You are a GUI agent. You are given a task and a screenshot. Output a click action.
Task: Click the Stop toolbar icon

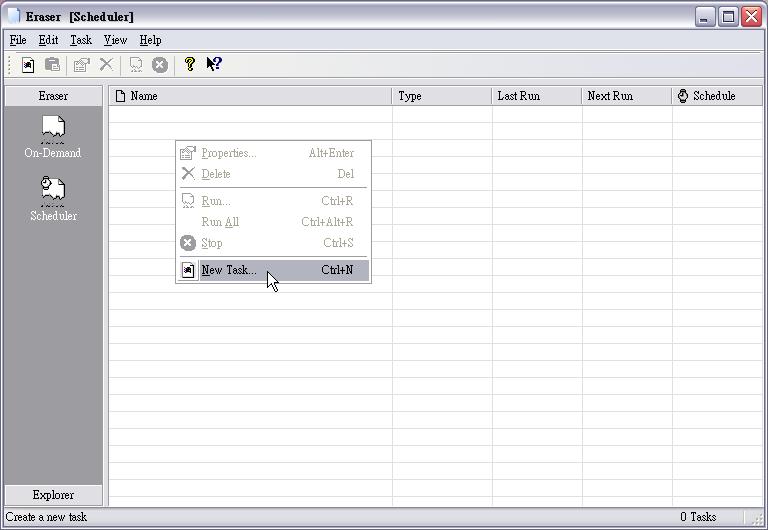coord(160,65)
